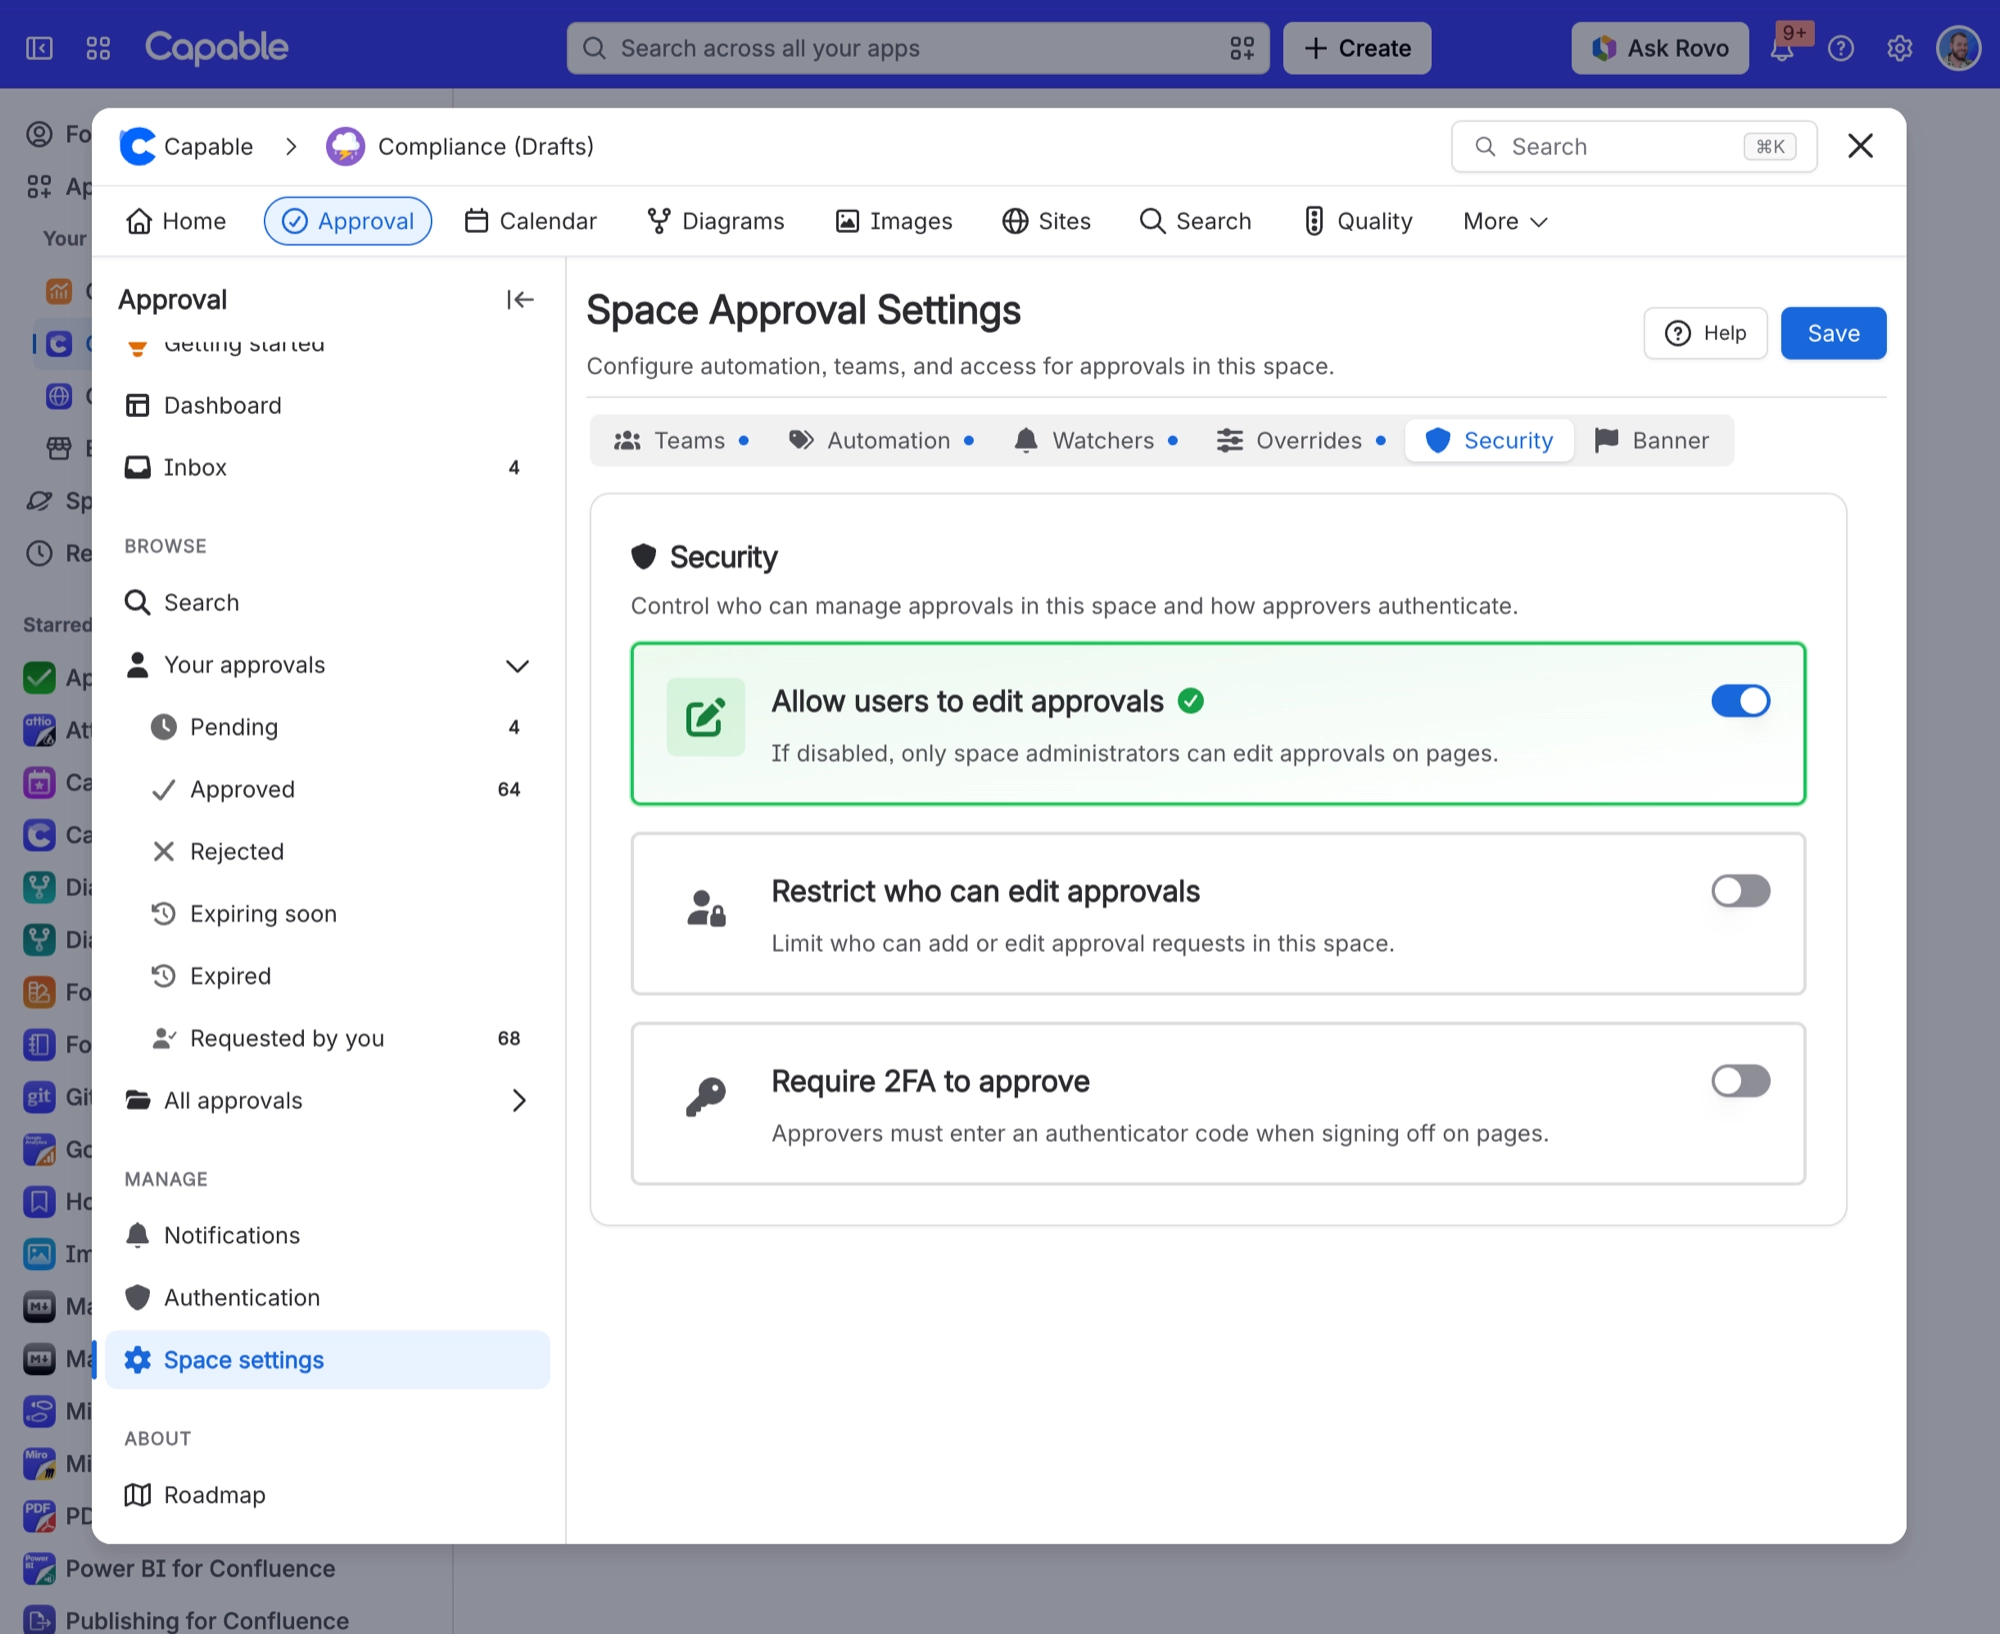Focus the Search across all your apps field

(x=917, y=48)
